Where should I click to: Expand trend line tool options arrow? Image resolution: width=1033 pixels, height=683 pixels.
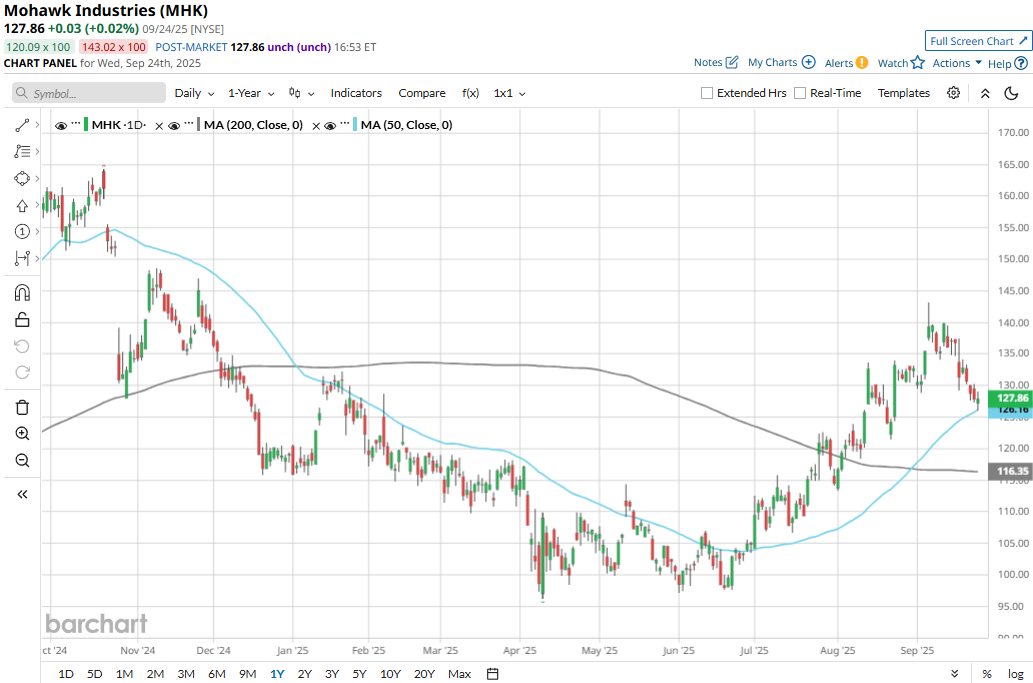pos(37,125)
